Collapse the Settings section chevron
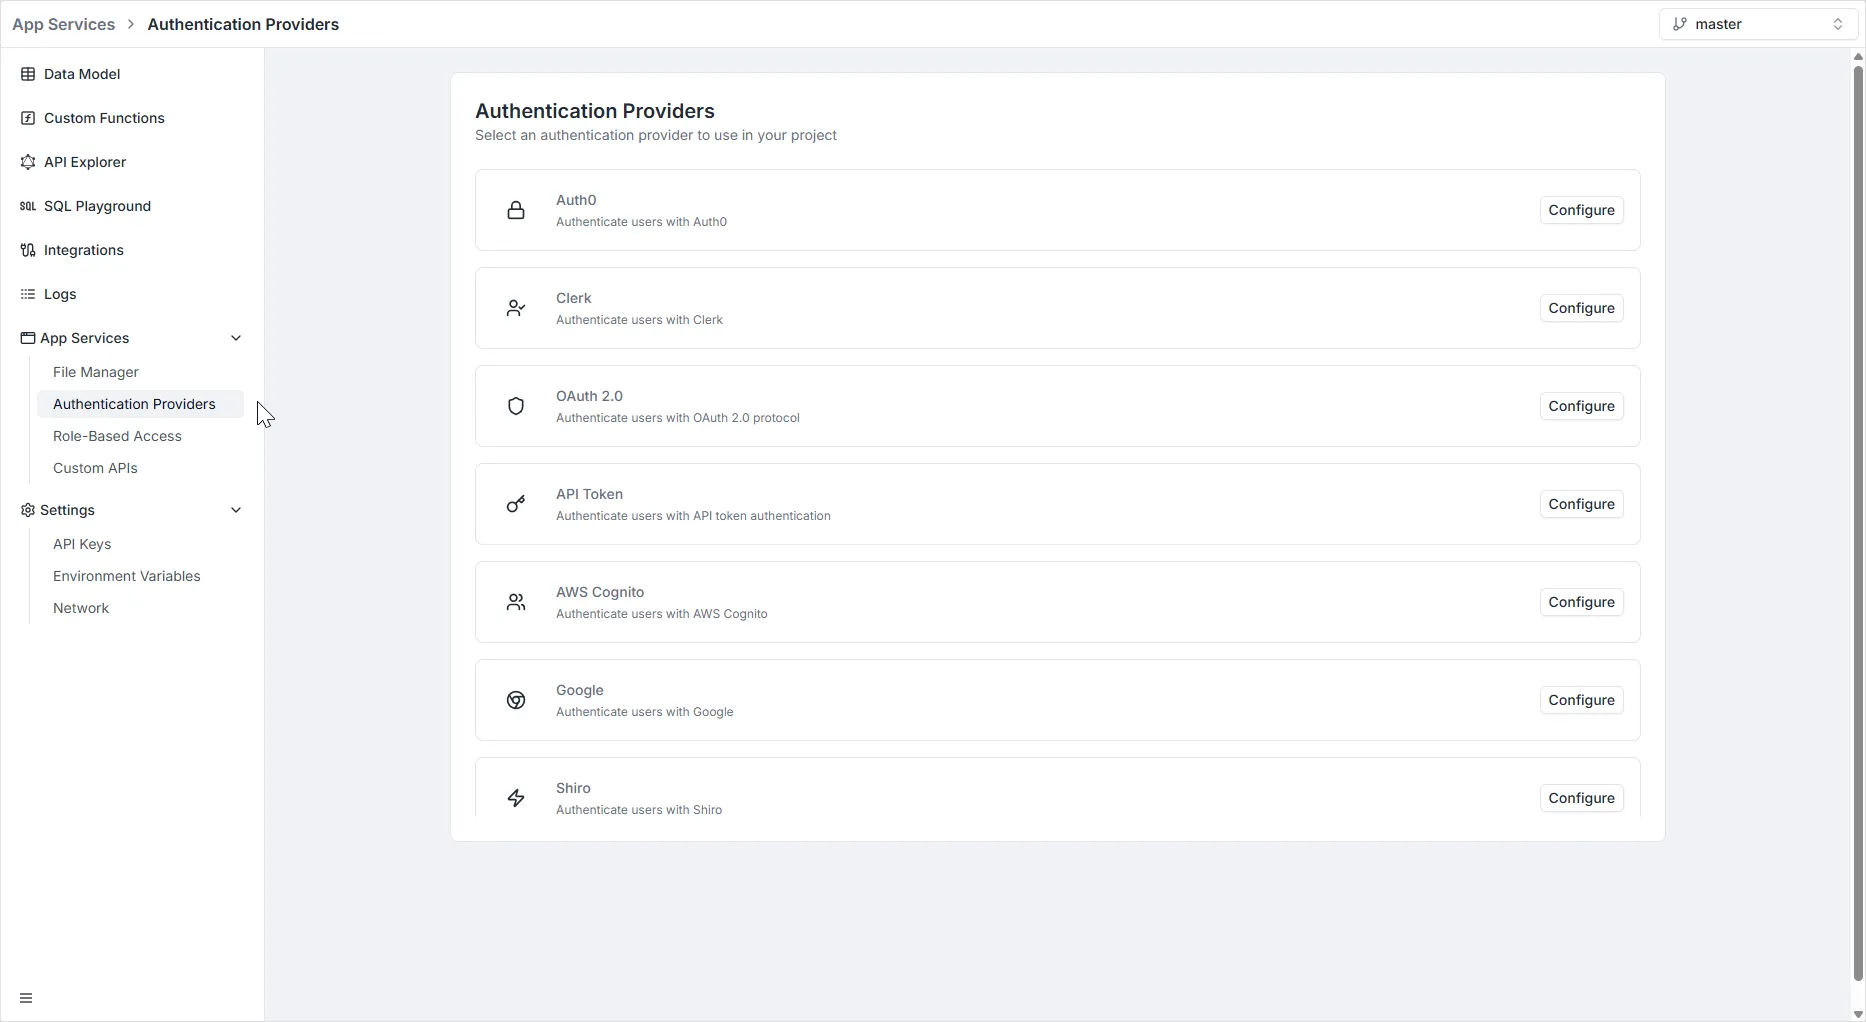The image size is (1866, 1022). 236,510
